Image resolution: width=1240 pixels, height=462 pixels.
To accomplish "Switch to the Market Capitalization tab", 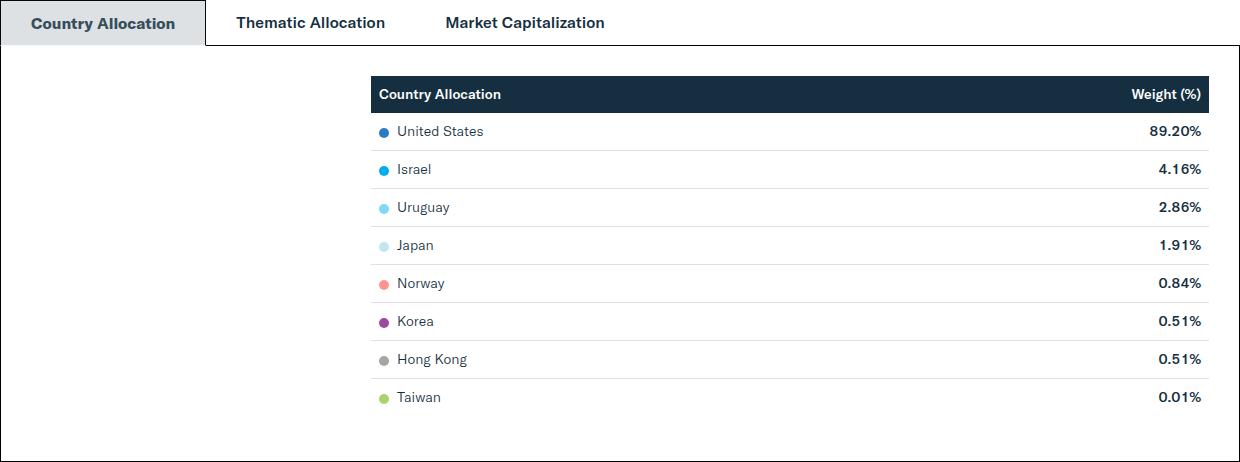I will (x=525, y=22).
